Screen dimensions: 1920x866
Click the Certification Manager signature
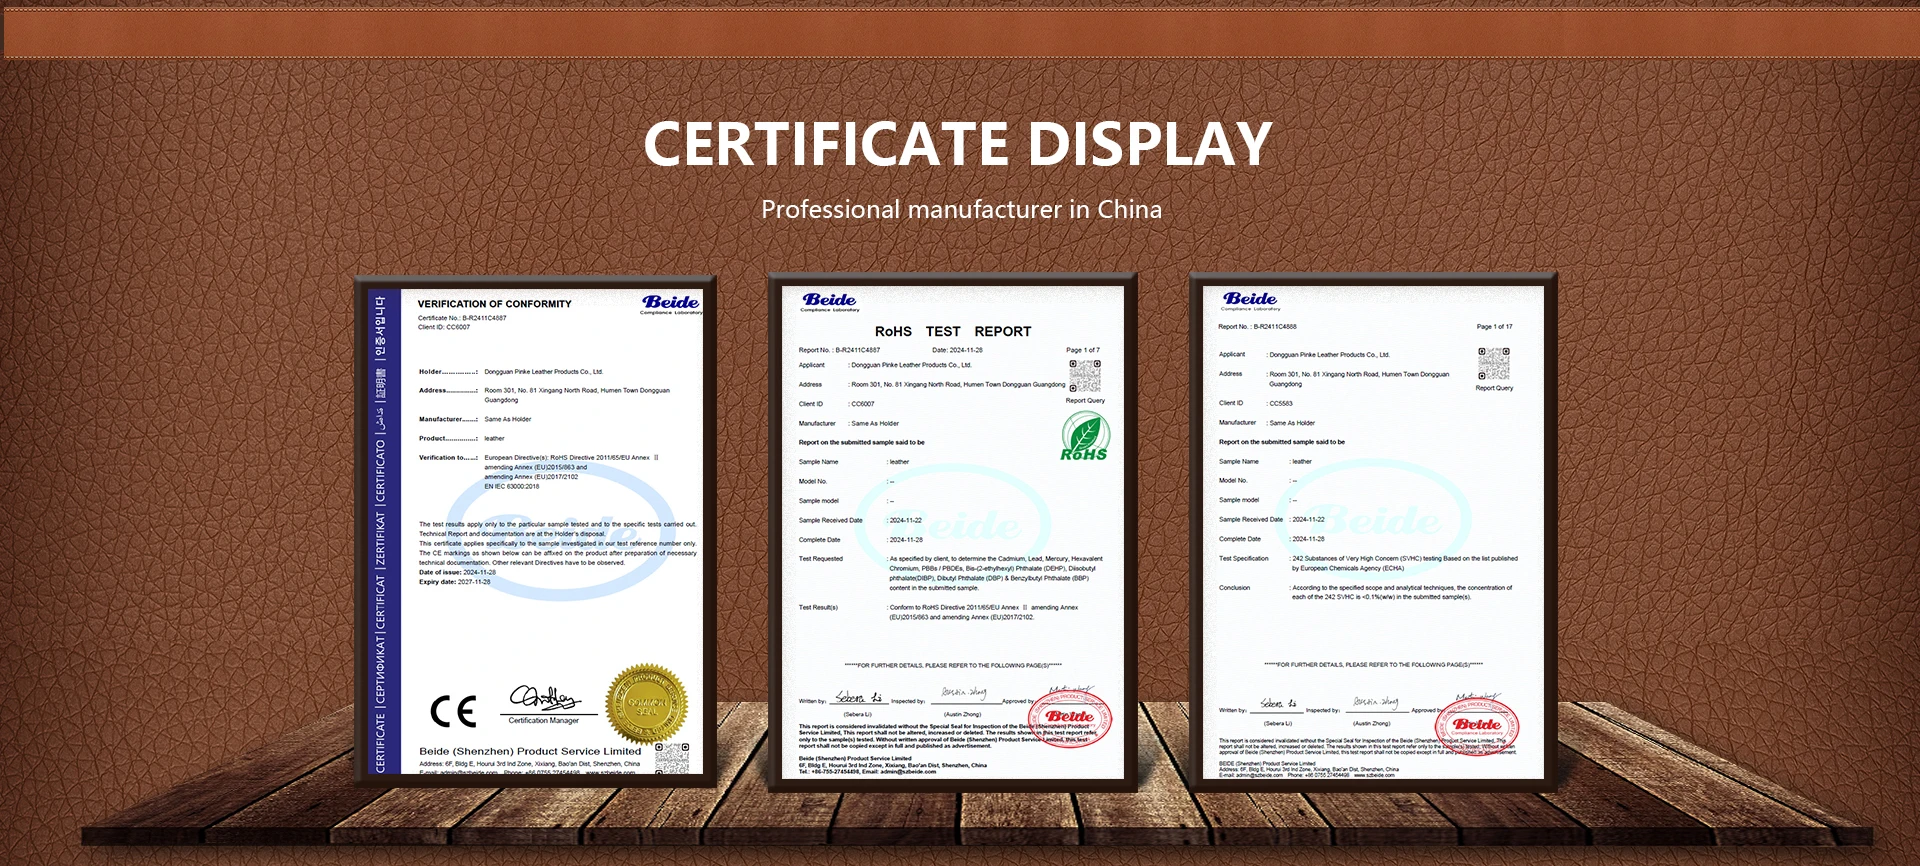point(544,698)
